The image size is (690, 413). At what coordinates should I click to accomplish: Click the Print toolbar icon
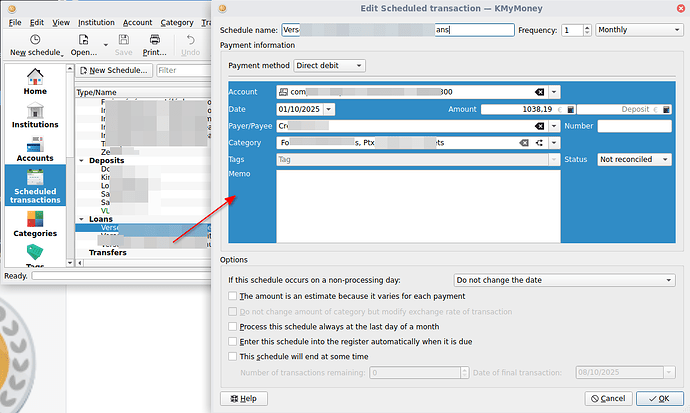click(154, 44)
